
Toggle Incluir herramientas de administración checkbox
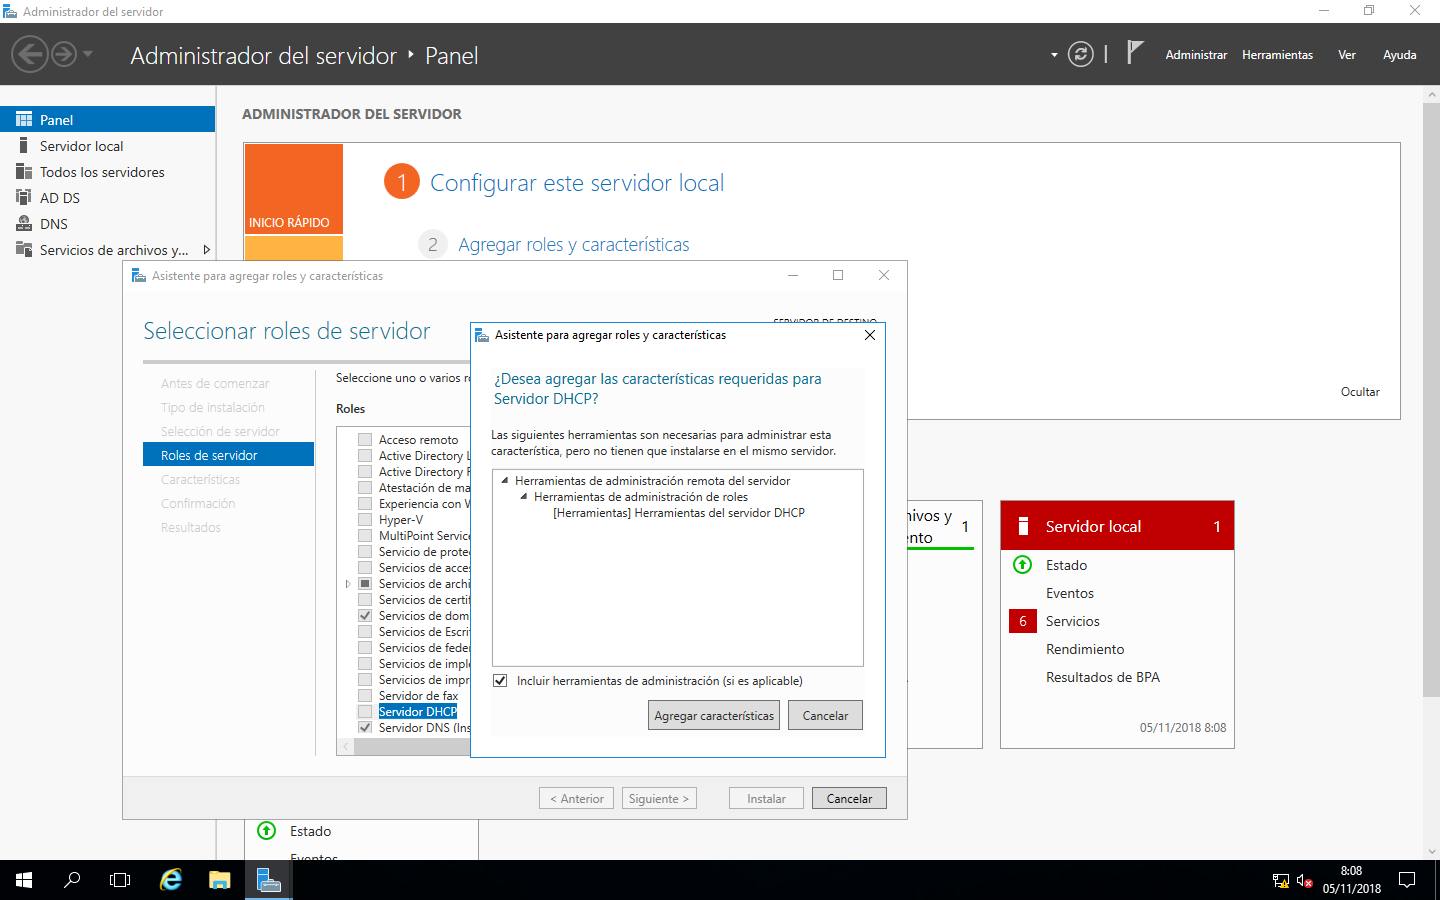[500, 681]
